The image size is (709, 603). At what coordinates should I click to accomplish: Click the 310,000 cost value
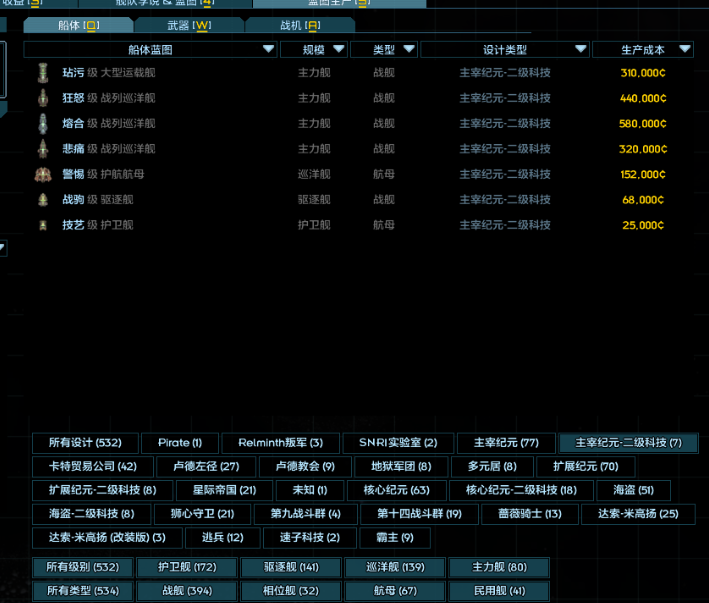tap(643, 73)
